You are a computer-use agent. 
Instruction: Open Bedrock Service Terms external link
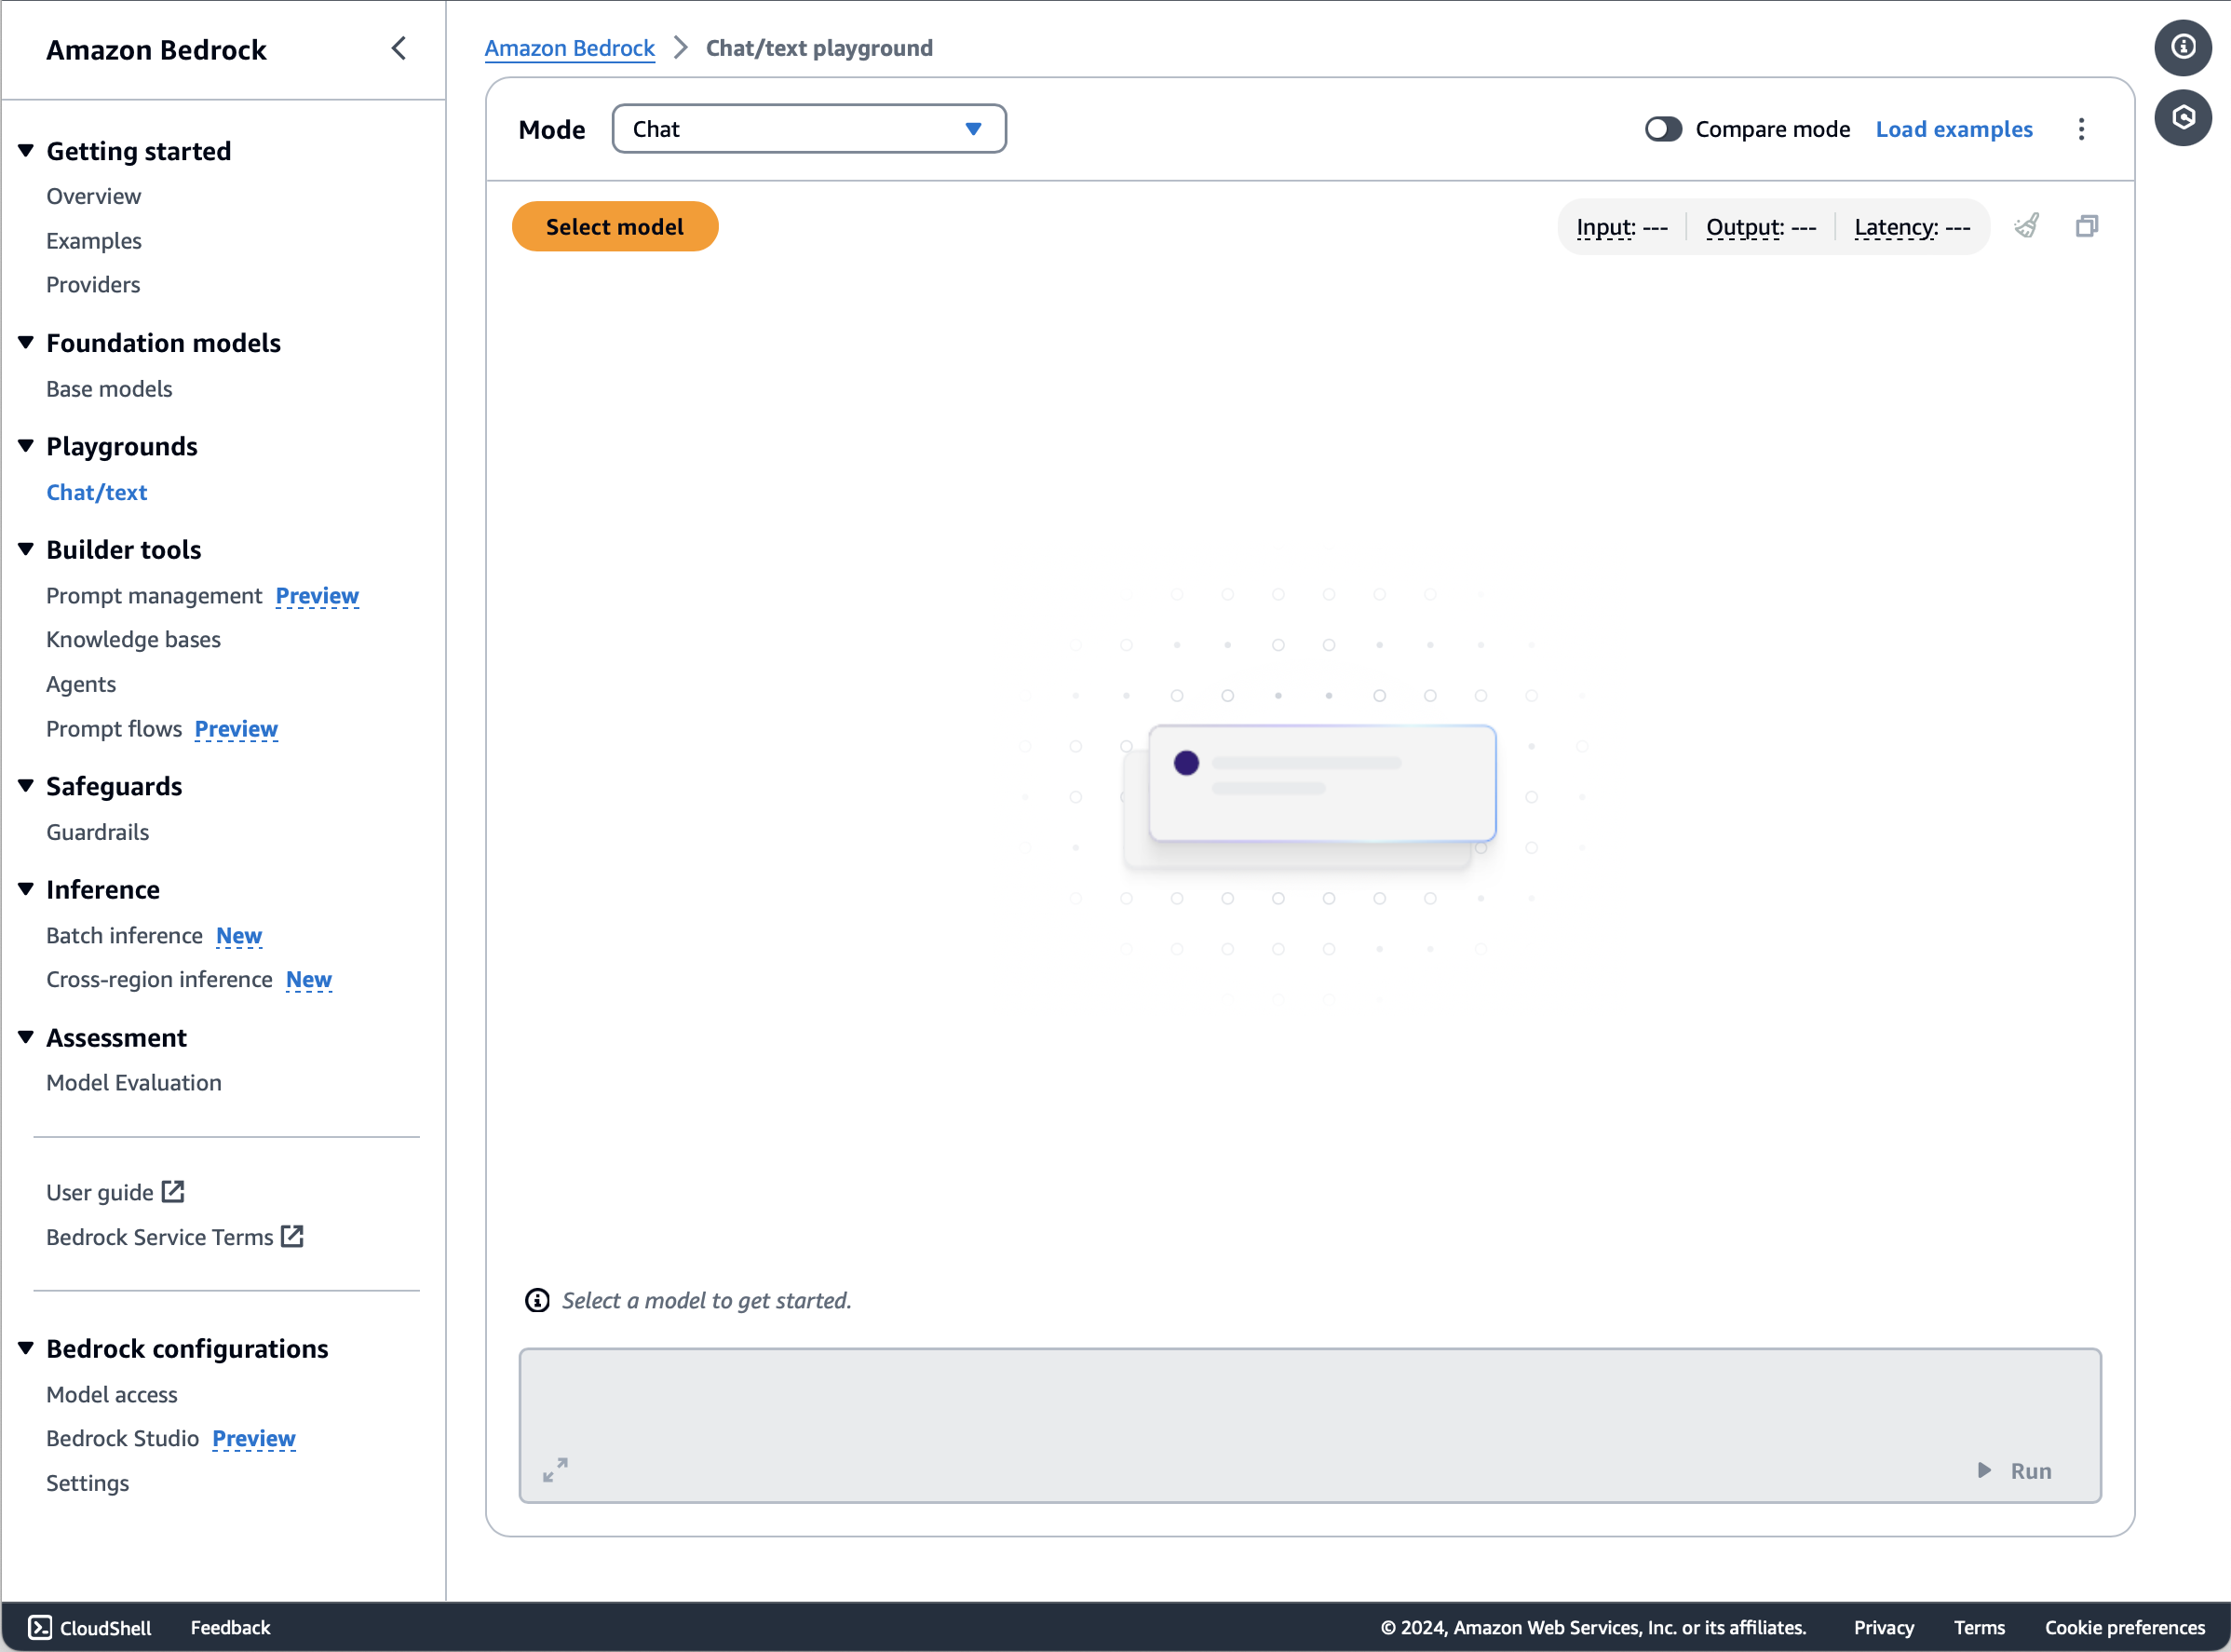pyautogui.click(x=175, y=1237)
